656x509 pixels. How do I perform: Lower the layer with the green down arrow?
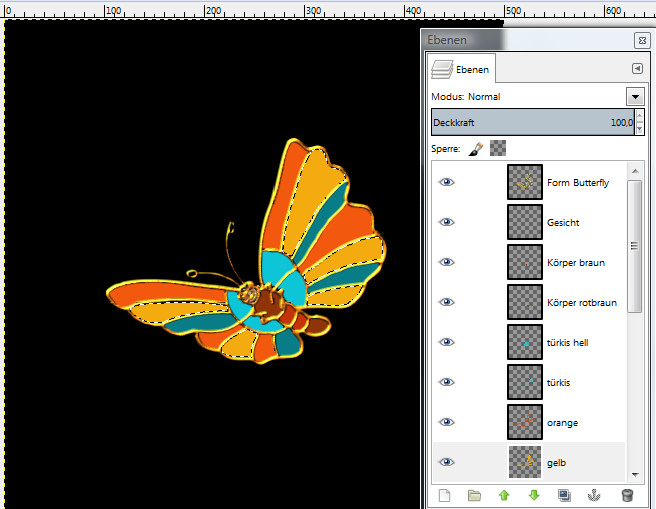(x=534, y=495)
